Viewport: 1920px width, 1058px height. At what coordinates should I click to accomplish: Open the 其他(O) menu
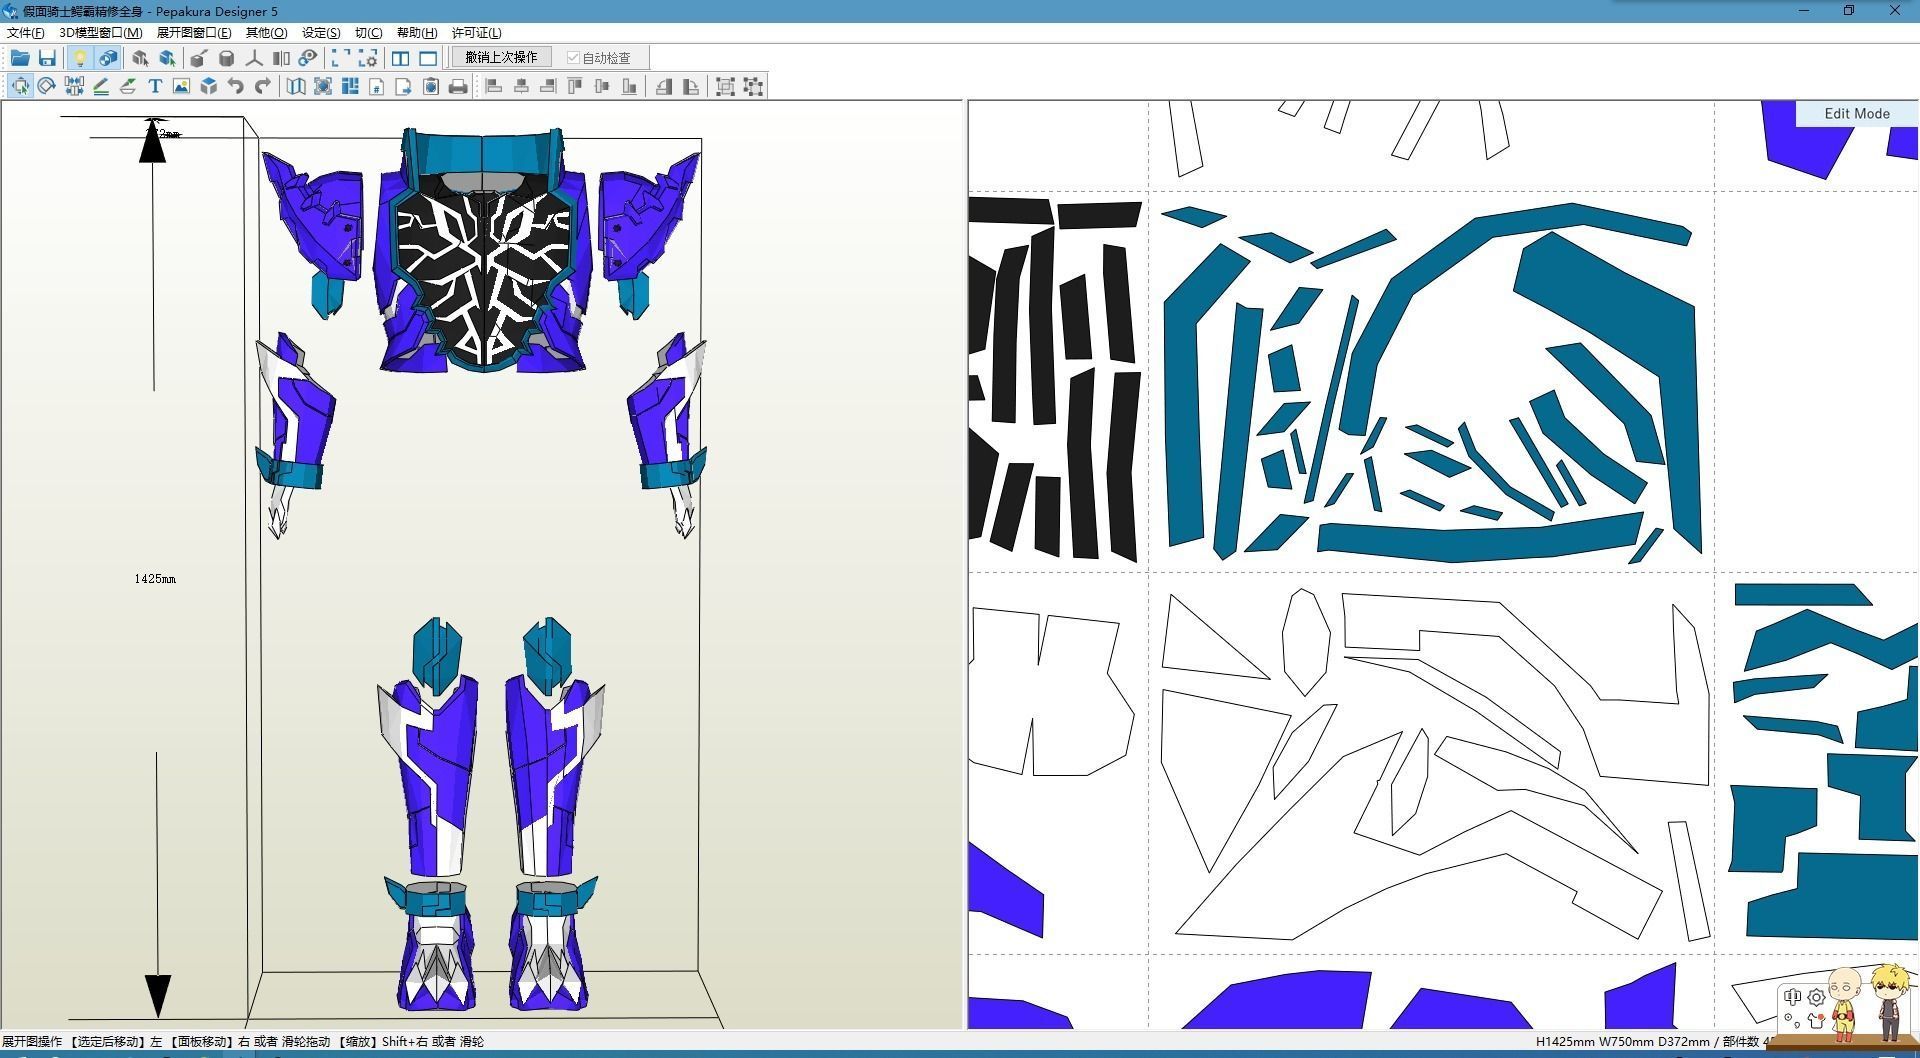point(266,32)
